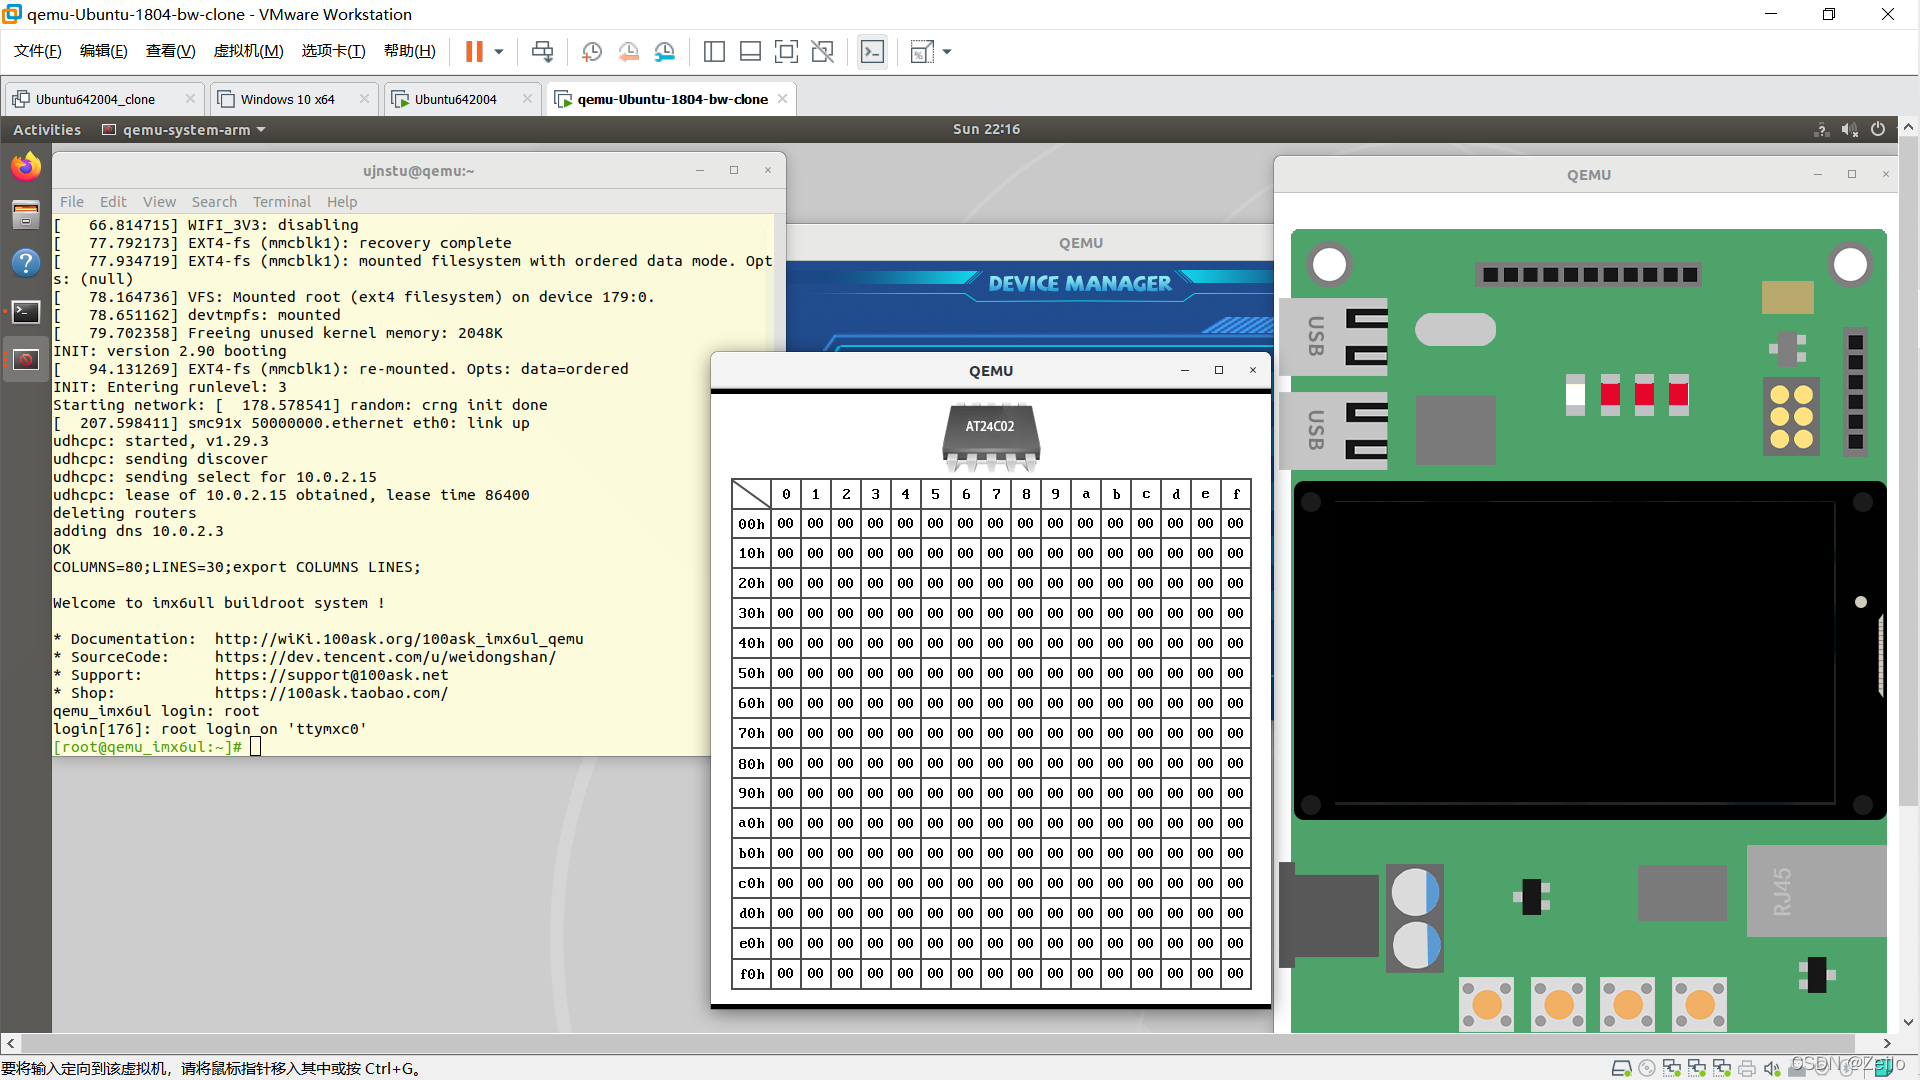Click the send Ctrl+Alt+Del toolbar icon
The height and width of the screenshot is (1080, 1920).
pyautogui.click(x=543, y=52)
